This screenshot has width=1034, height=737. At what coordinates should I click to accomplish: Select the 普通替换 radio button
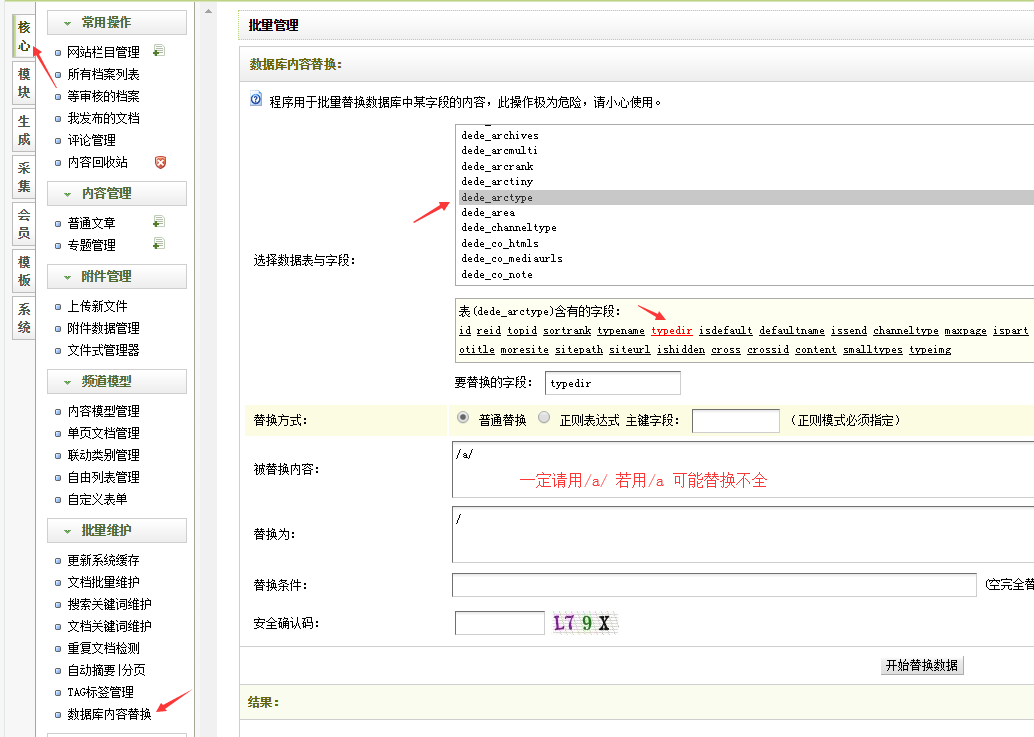(x=463, y=418)
